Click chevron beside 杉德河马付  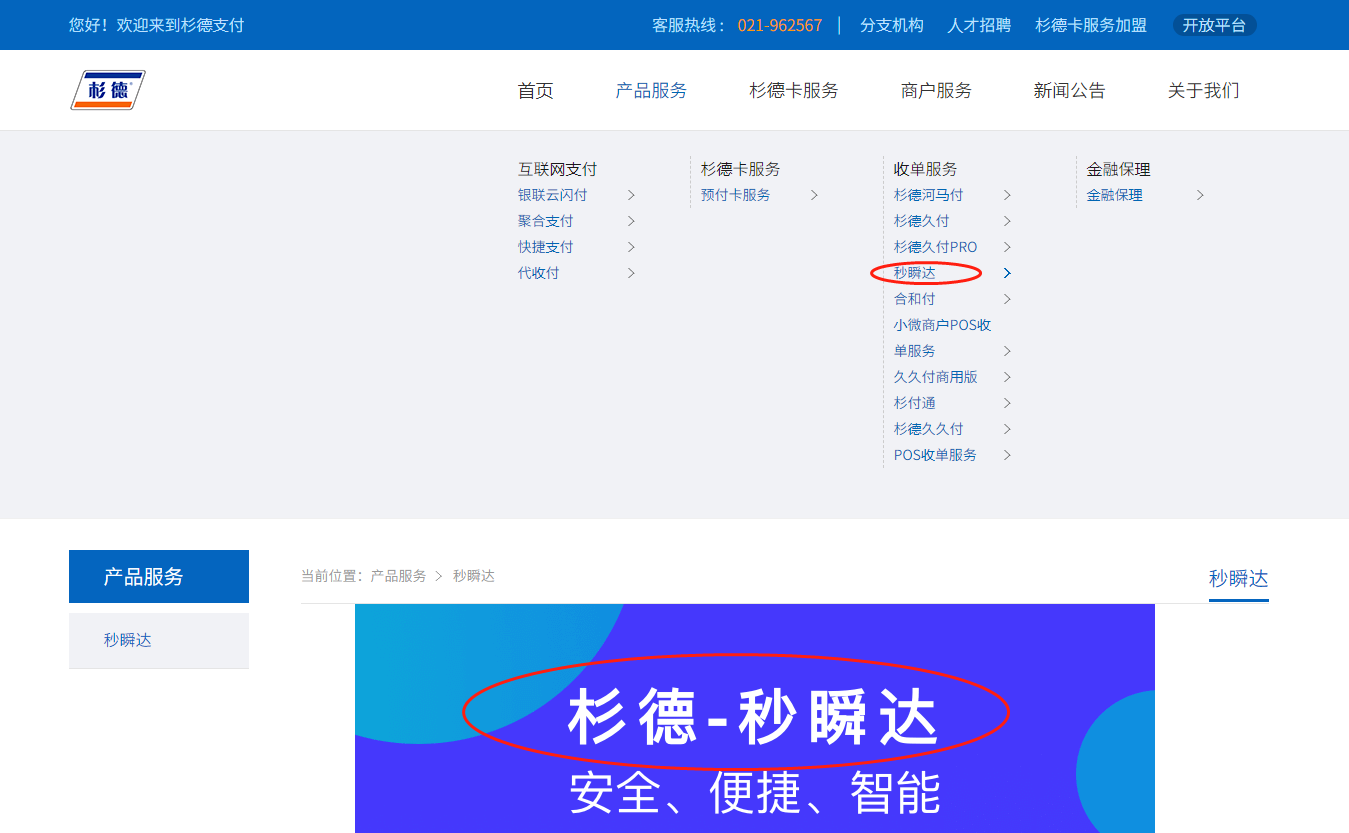click(x=1007, y=195)
